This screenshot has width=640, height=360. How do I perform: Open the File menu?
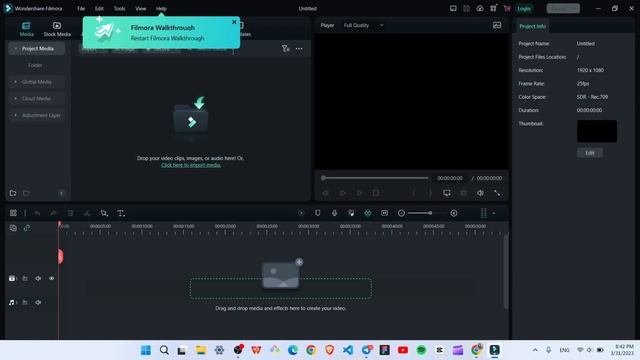coord(81,8)
